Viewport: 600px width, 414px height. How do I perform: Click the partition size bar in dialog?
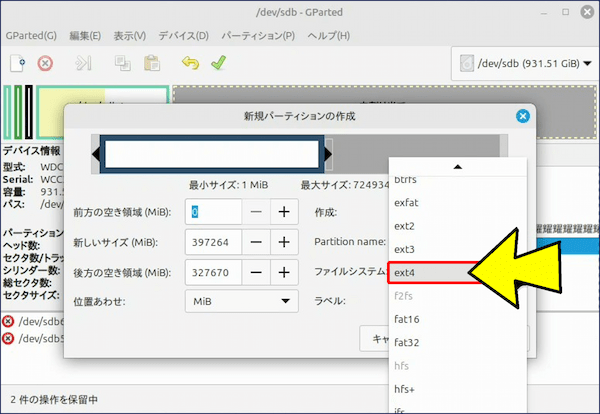[x=212, y=154]
